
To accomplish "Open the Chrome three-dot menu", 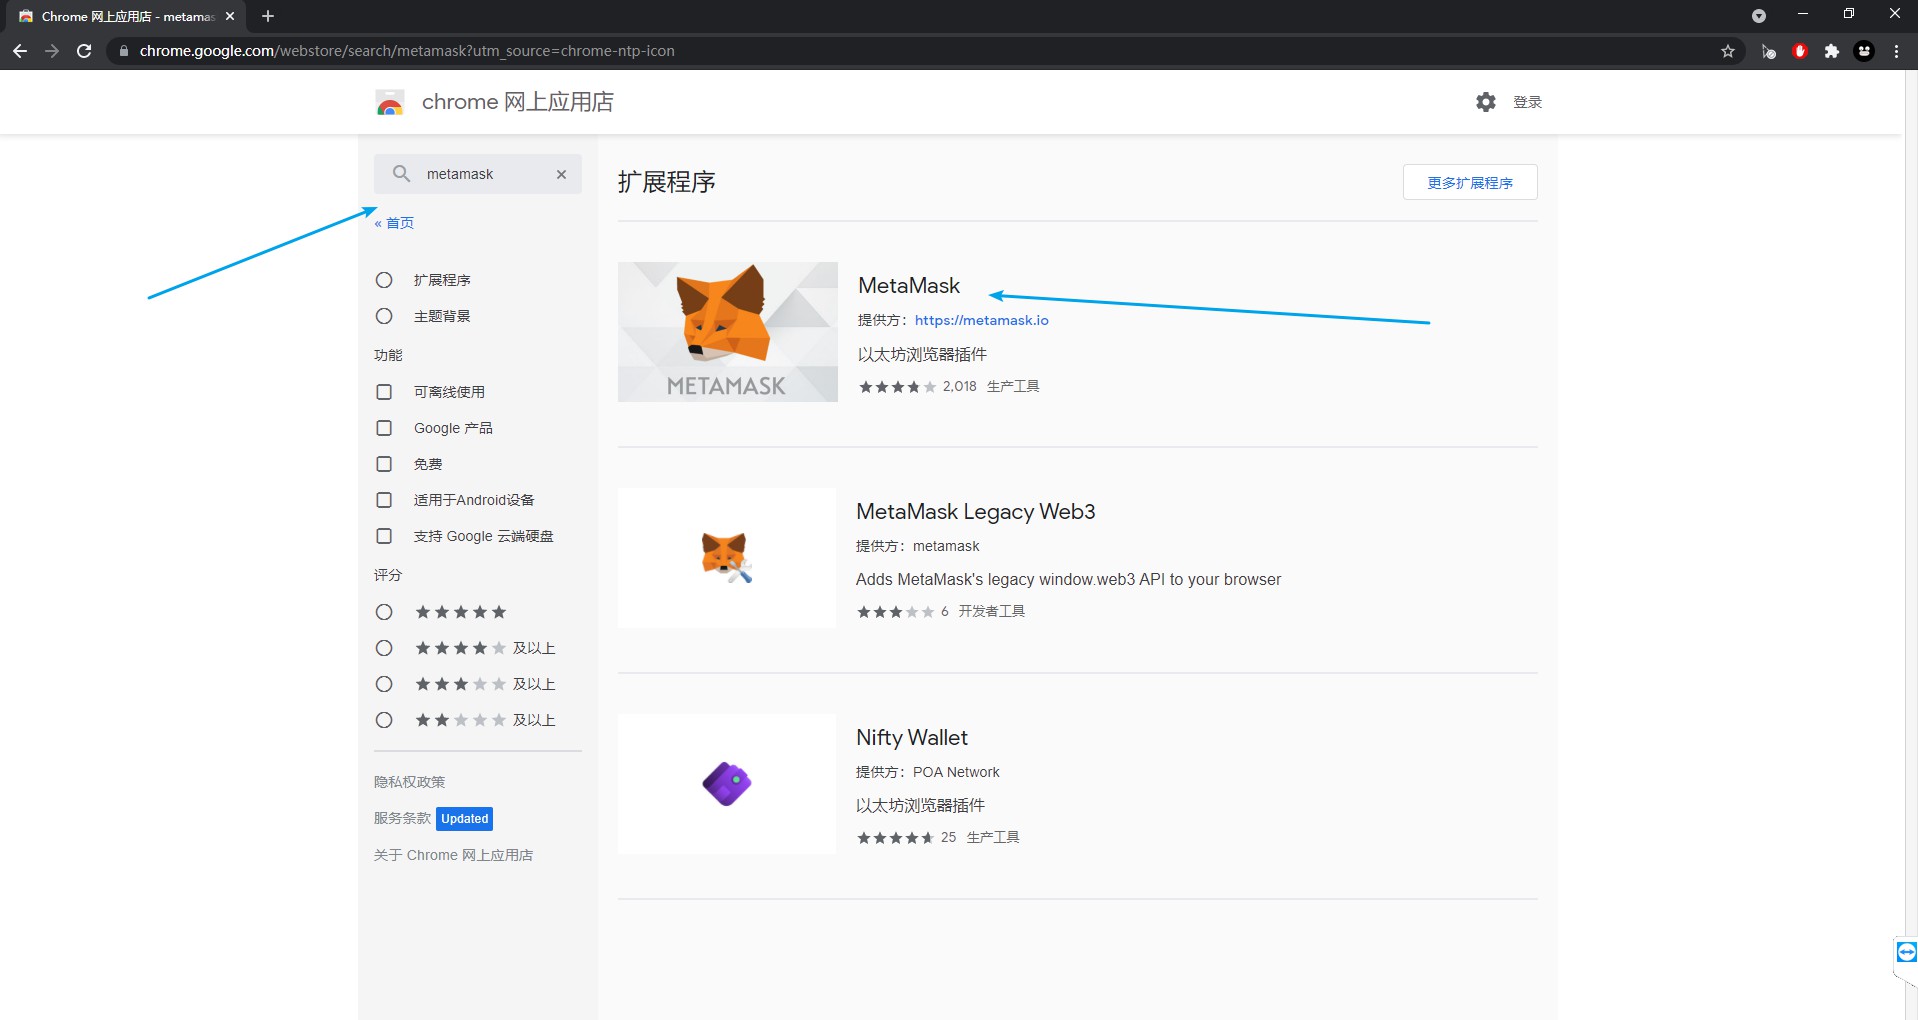I will tap(1896, 51).
